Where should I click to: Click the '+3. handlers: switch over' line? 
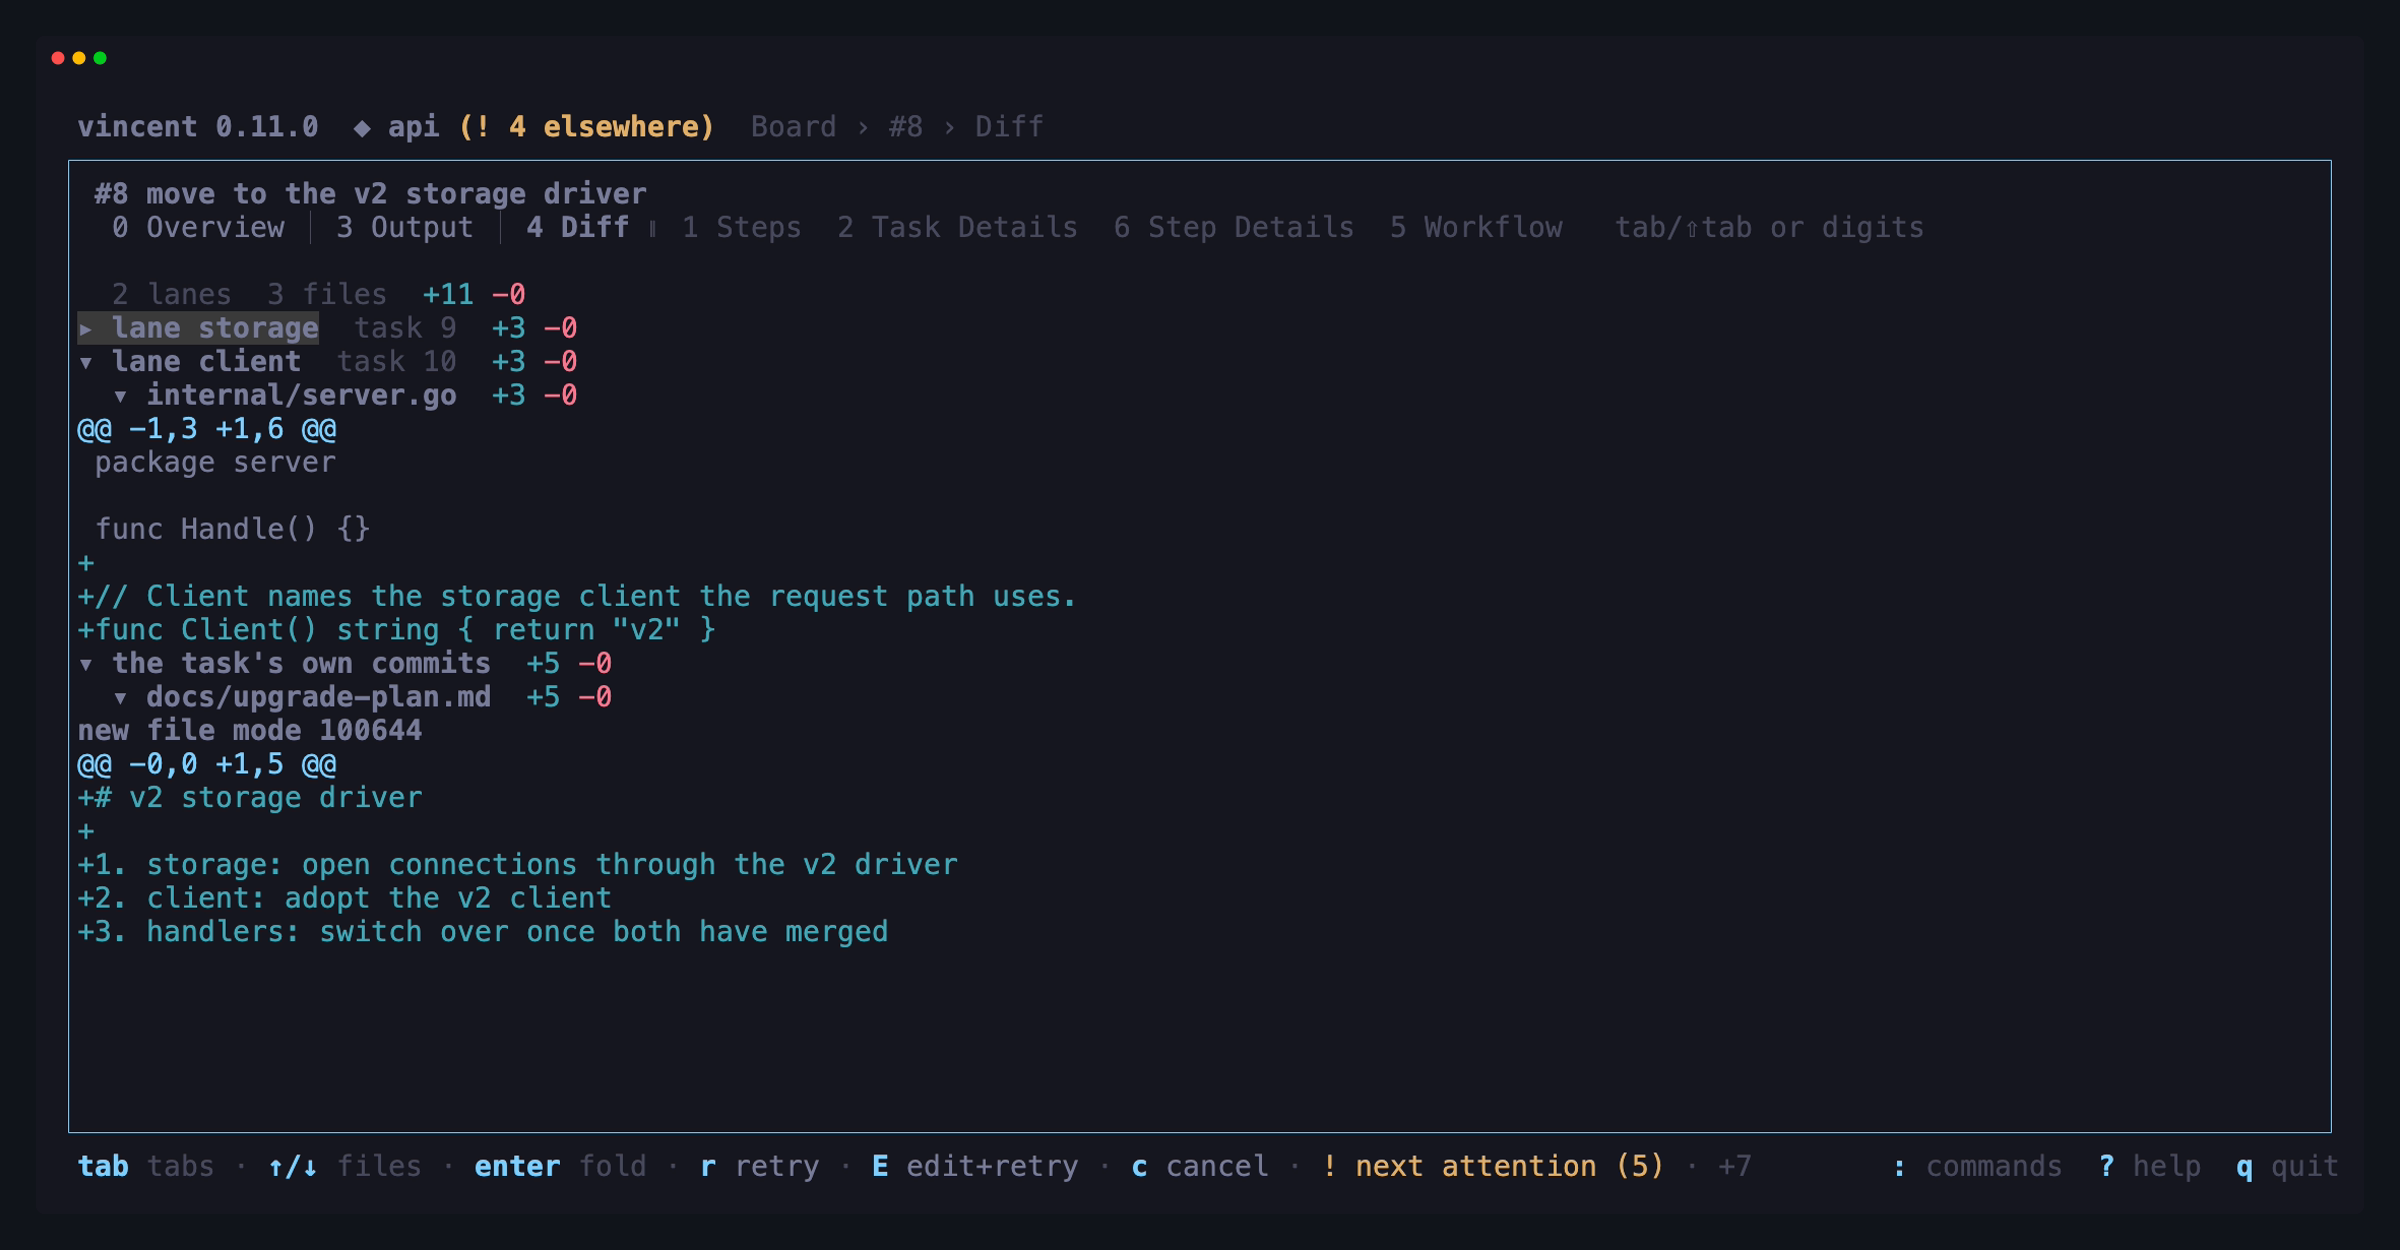pyautogui.click(x=483, y=932)
